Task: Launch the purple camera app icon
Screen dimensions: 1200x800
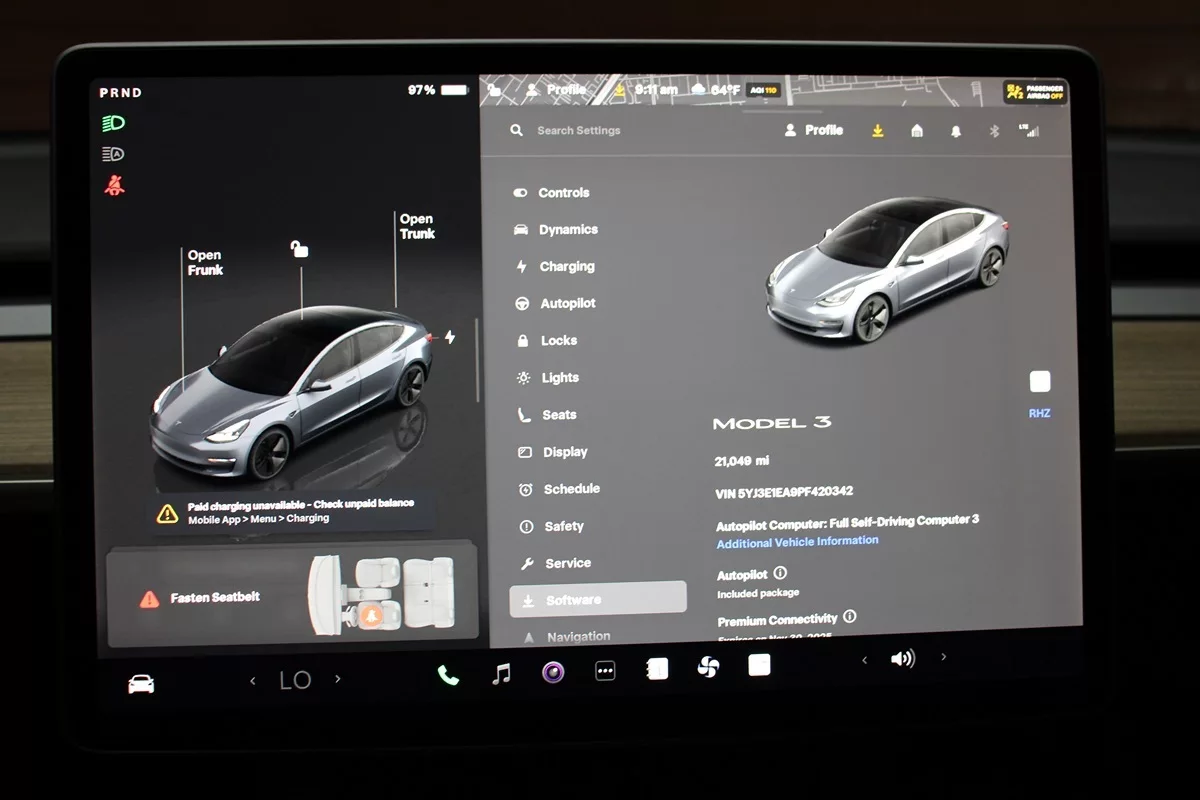Action: (553, 672)
